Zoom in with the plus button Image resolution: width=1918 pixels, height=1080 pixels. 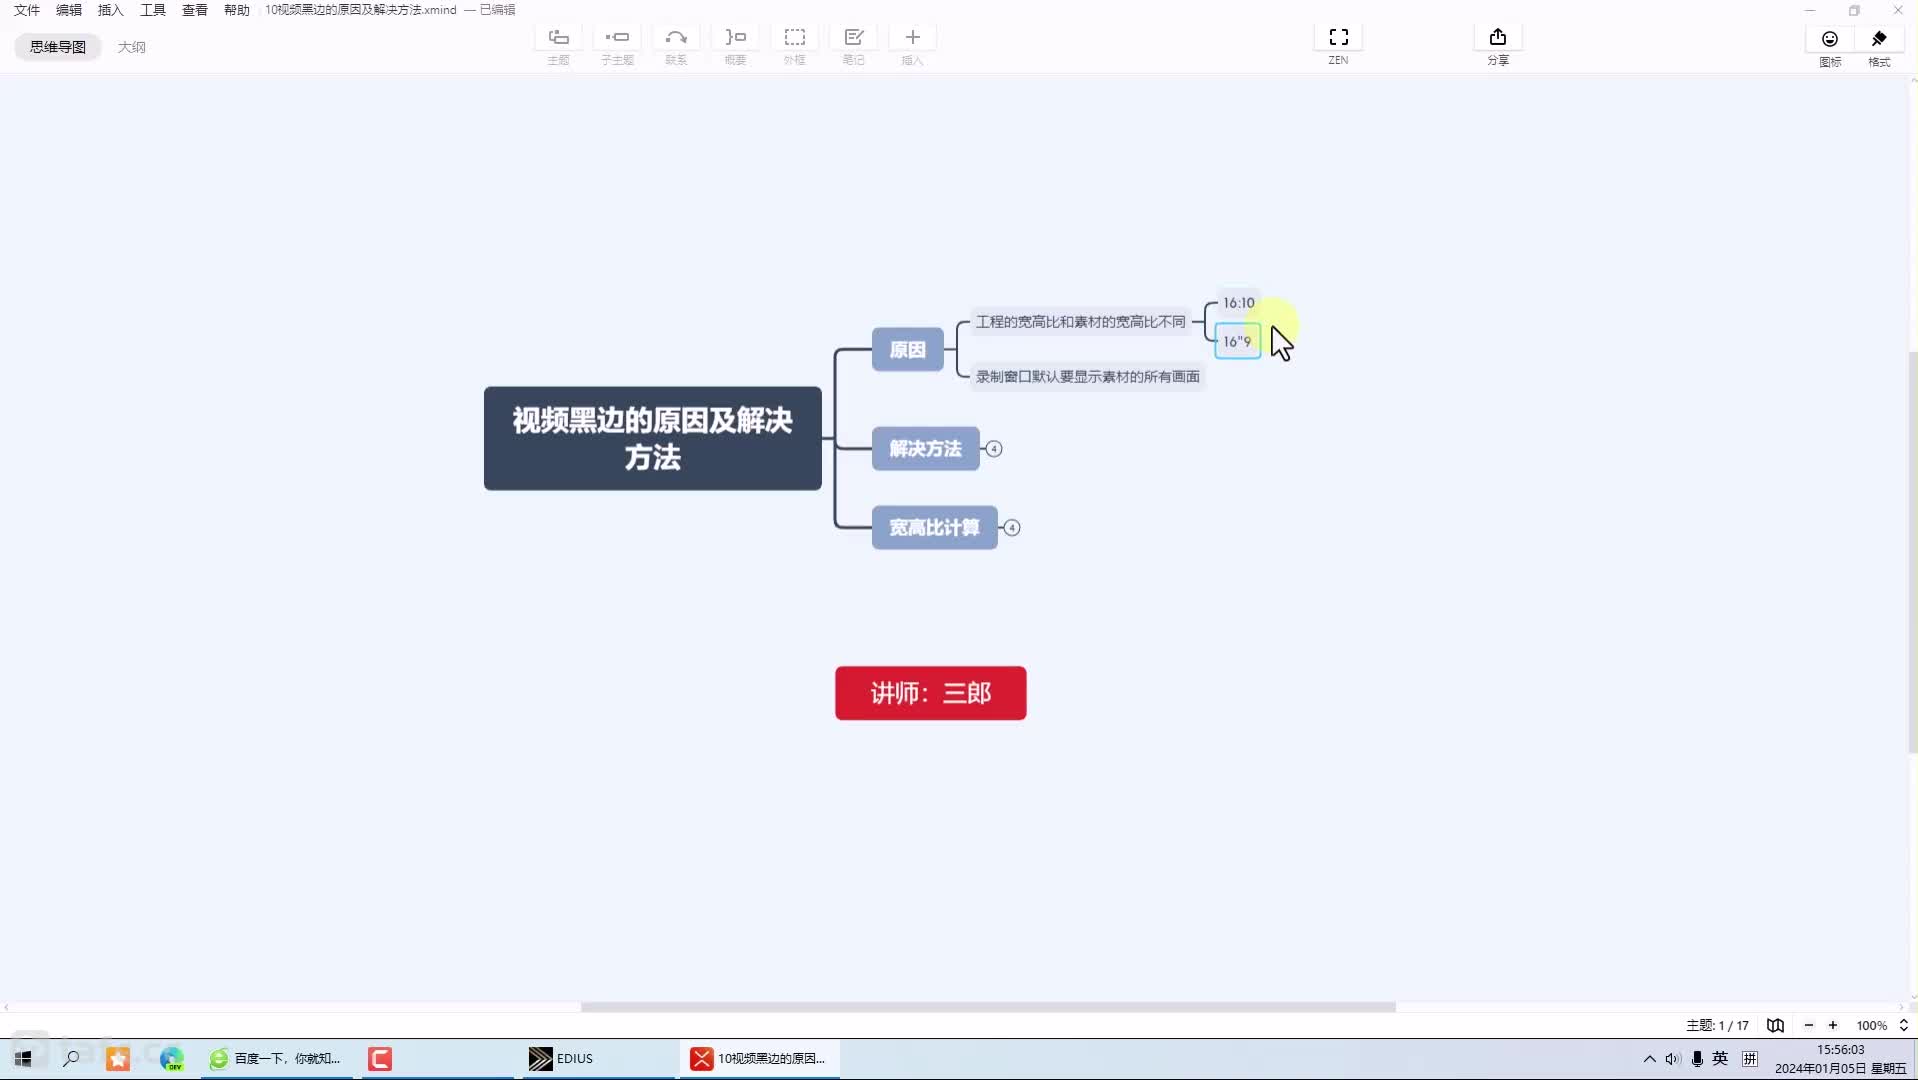(1833, 1025)
